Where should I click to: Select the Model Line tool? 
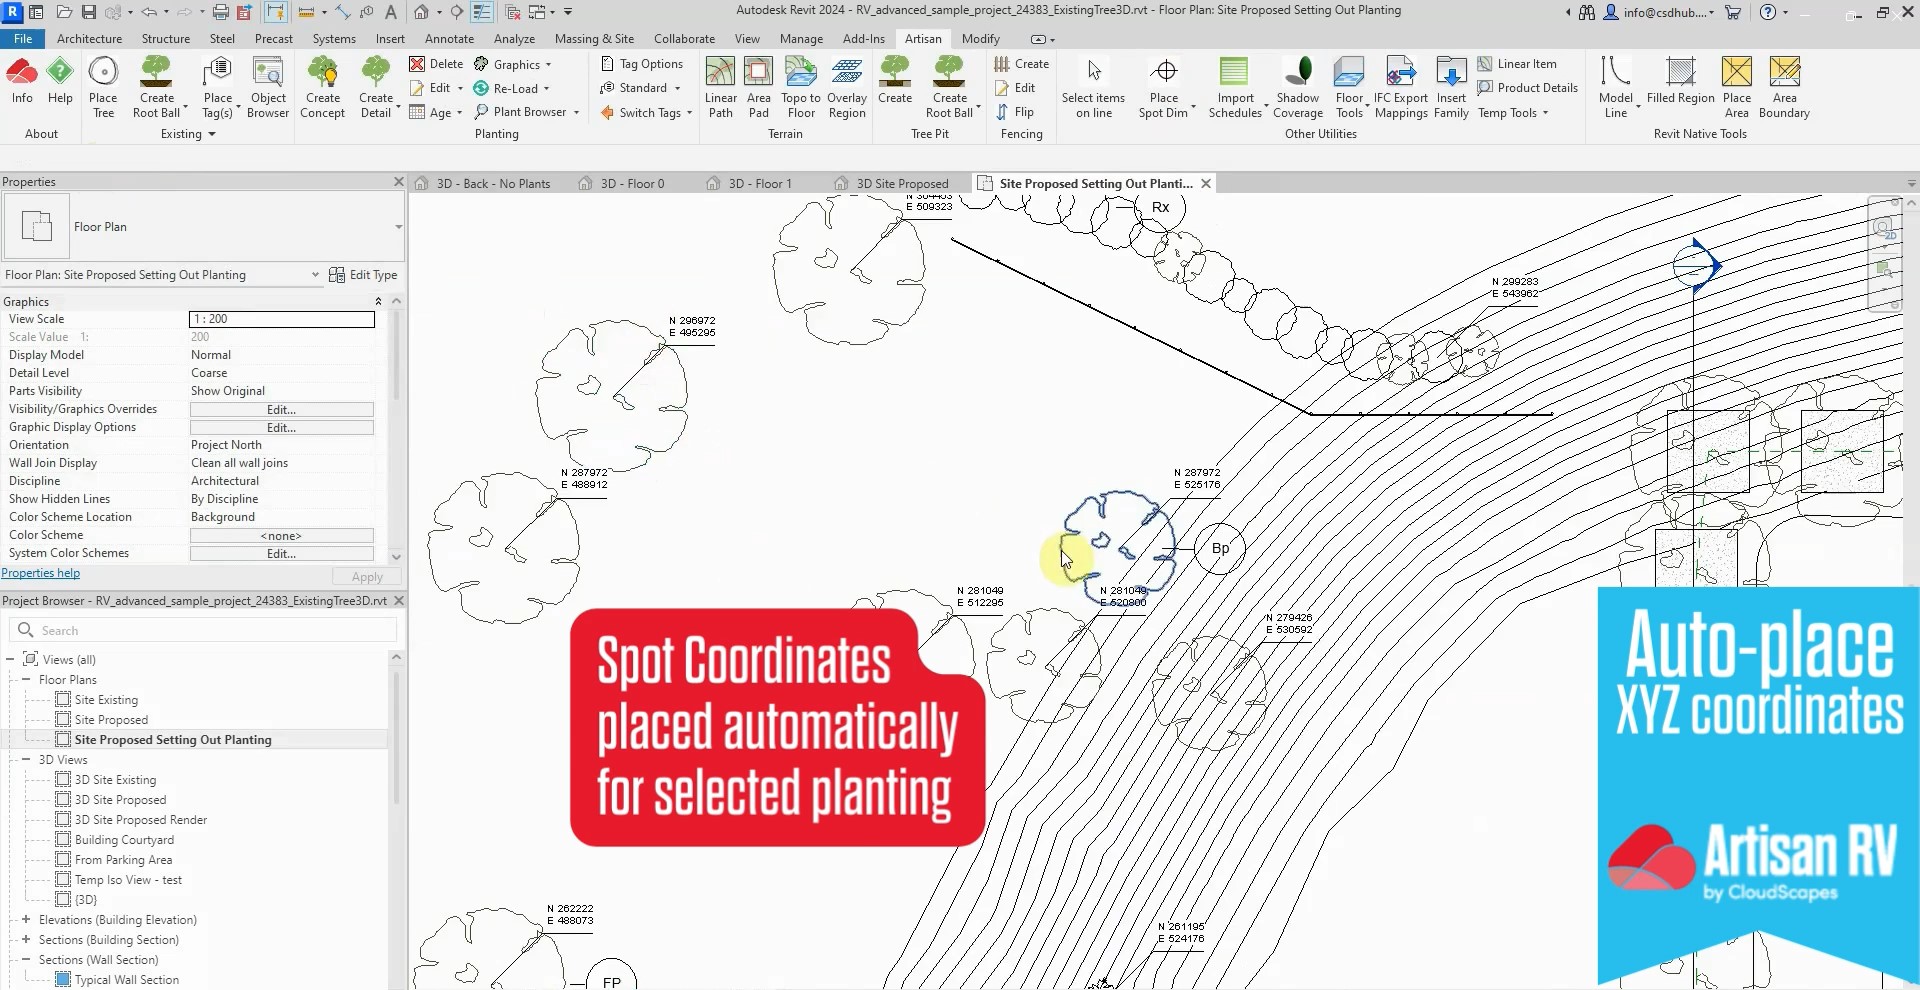pos(1616,88)
